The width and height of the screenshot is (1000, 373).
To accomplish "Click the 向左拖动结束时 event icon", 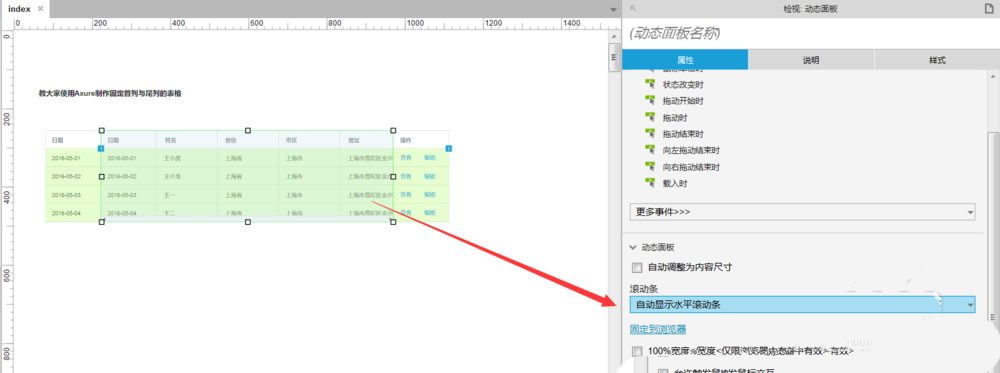I will click(651, 150).
